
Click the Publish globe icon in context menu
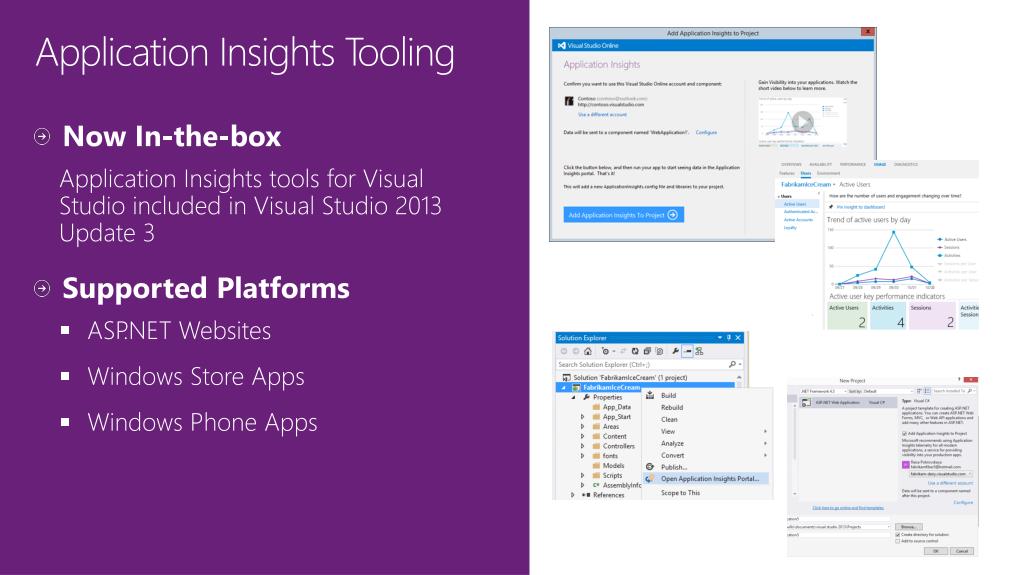pos(650,467)
